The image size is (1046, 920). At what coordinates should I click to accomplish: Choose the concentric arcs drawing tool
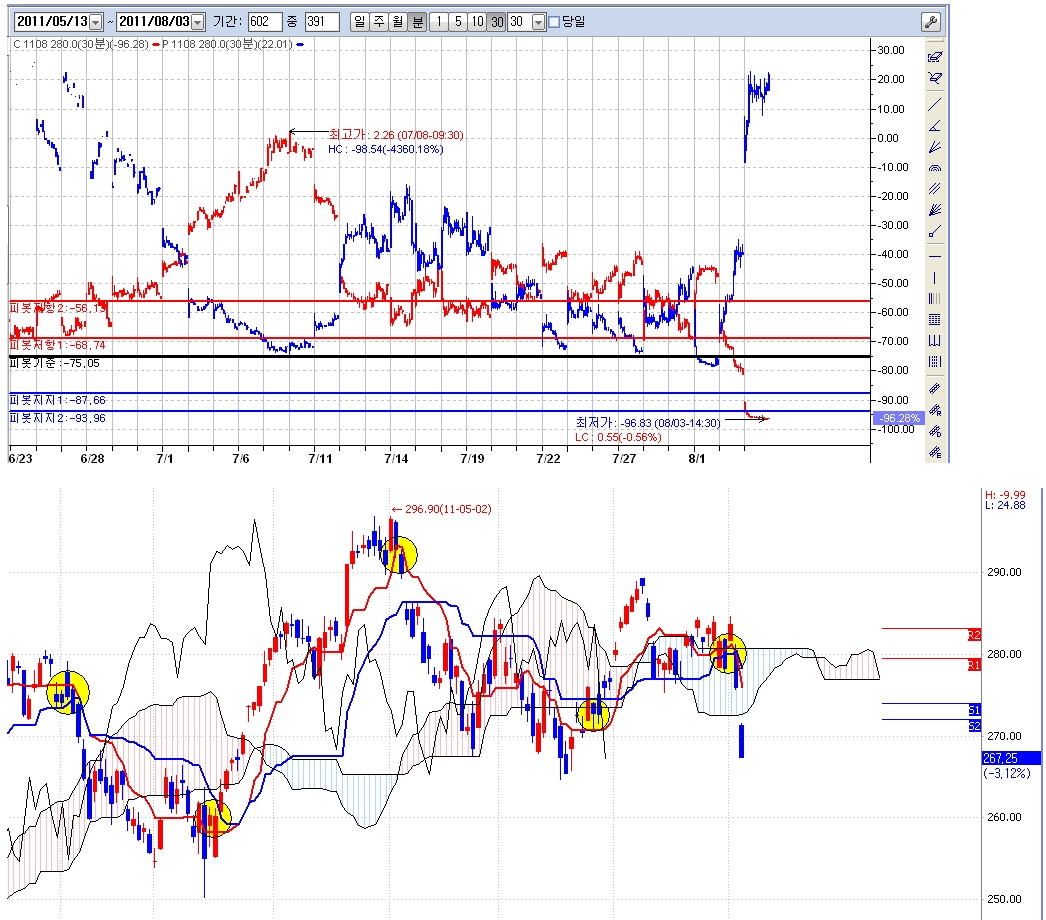(x=935, y=168)
